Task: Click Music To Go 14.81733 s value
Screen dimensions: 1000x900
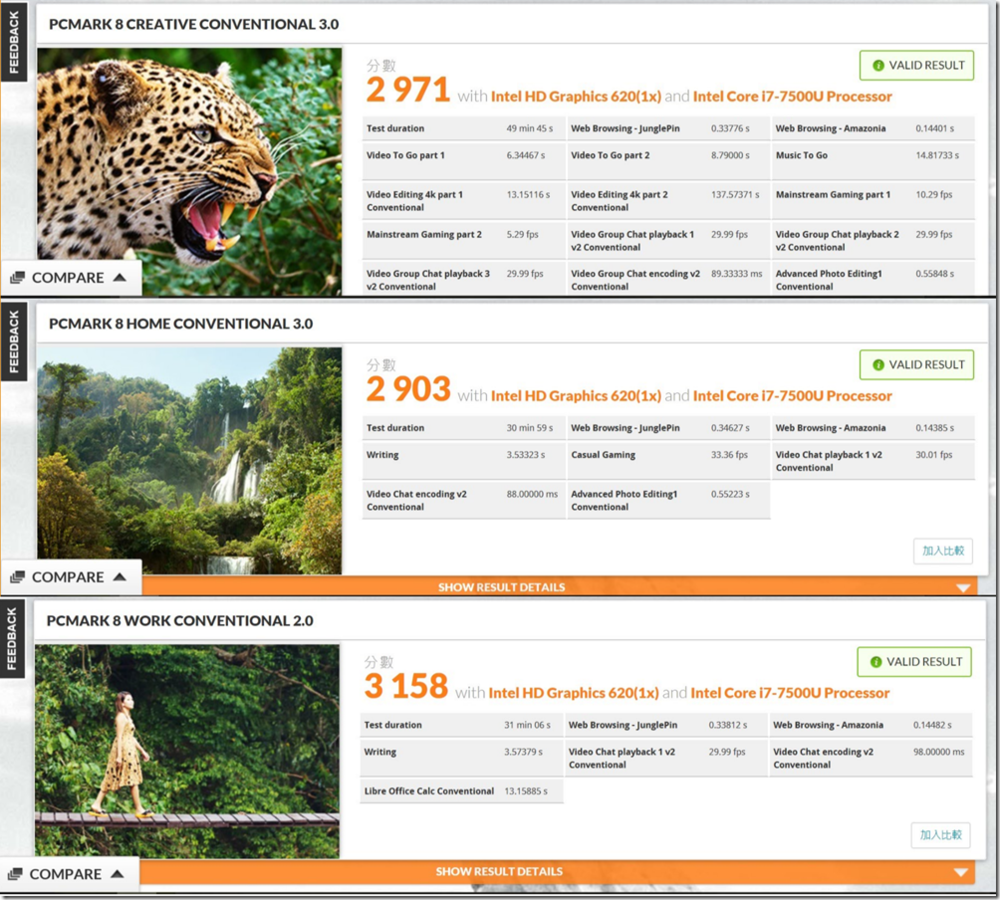Action: pyautogui.click(x=938, y=156)
